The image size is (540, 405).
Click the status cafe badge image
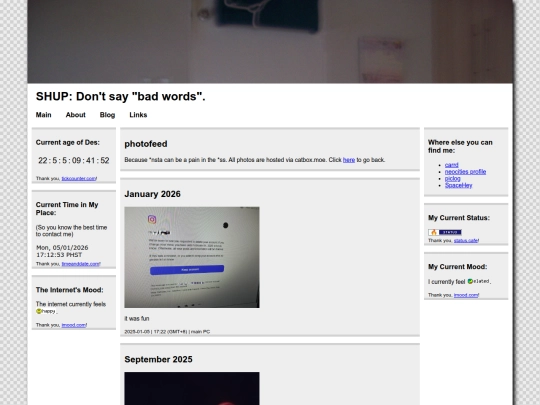[445, 232]
